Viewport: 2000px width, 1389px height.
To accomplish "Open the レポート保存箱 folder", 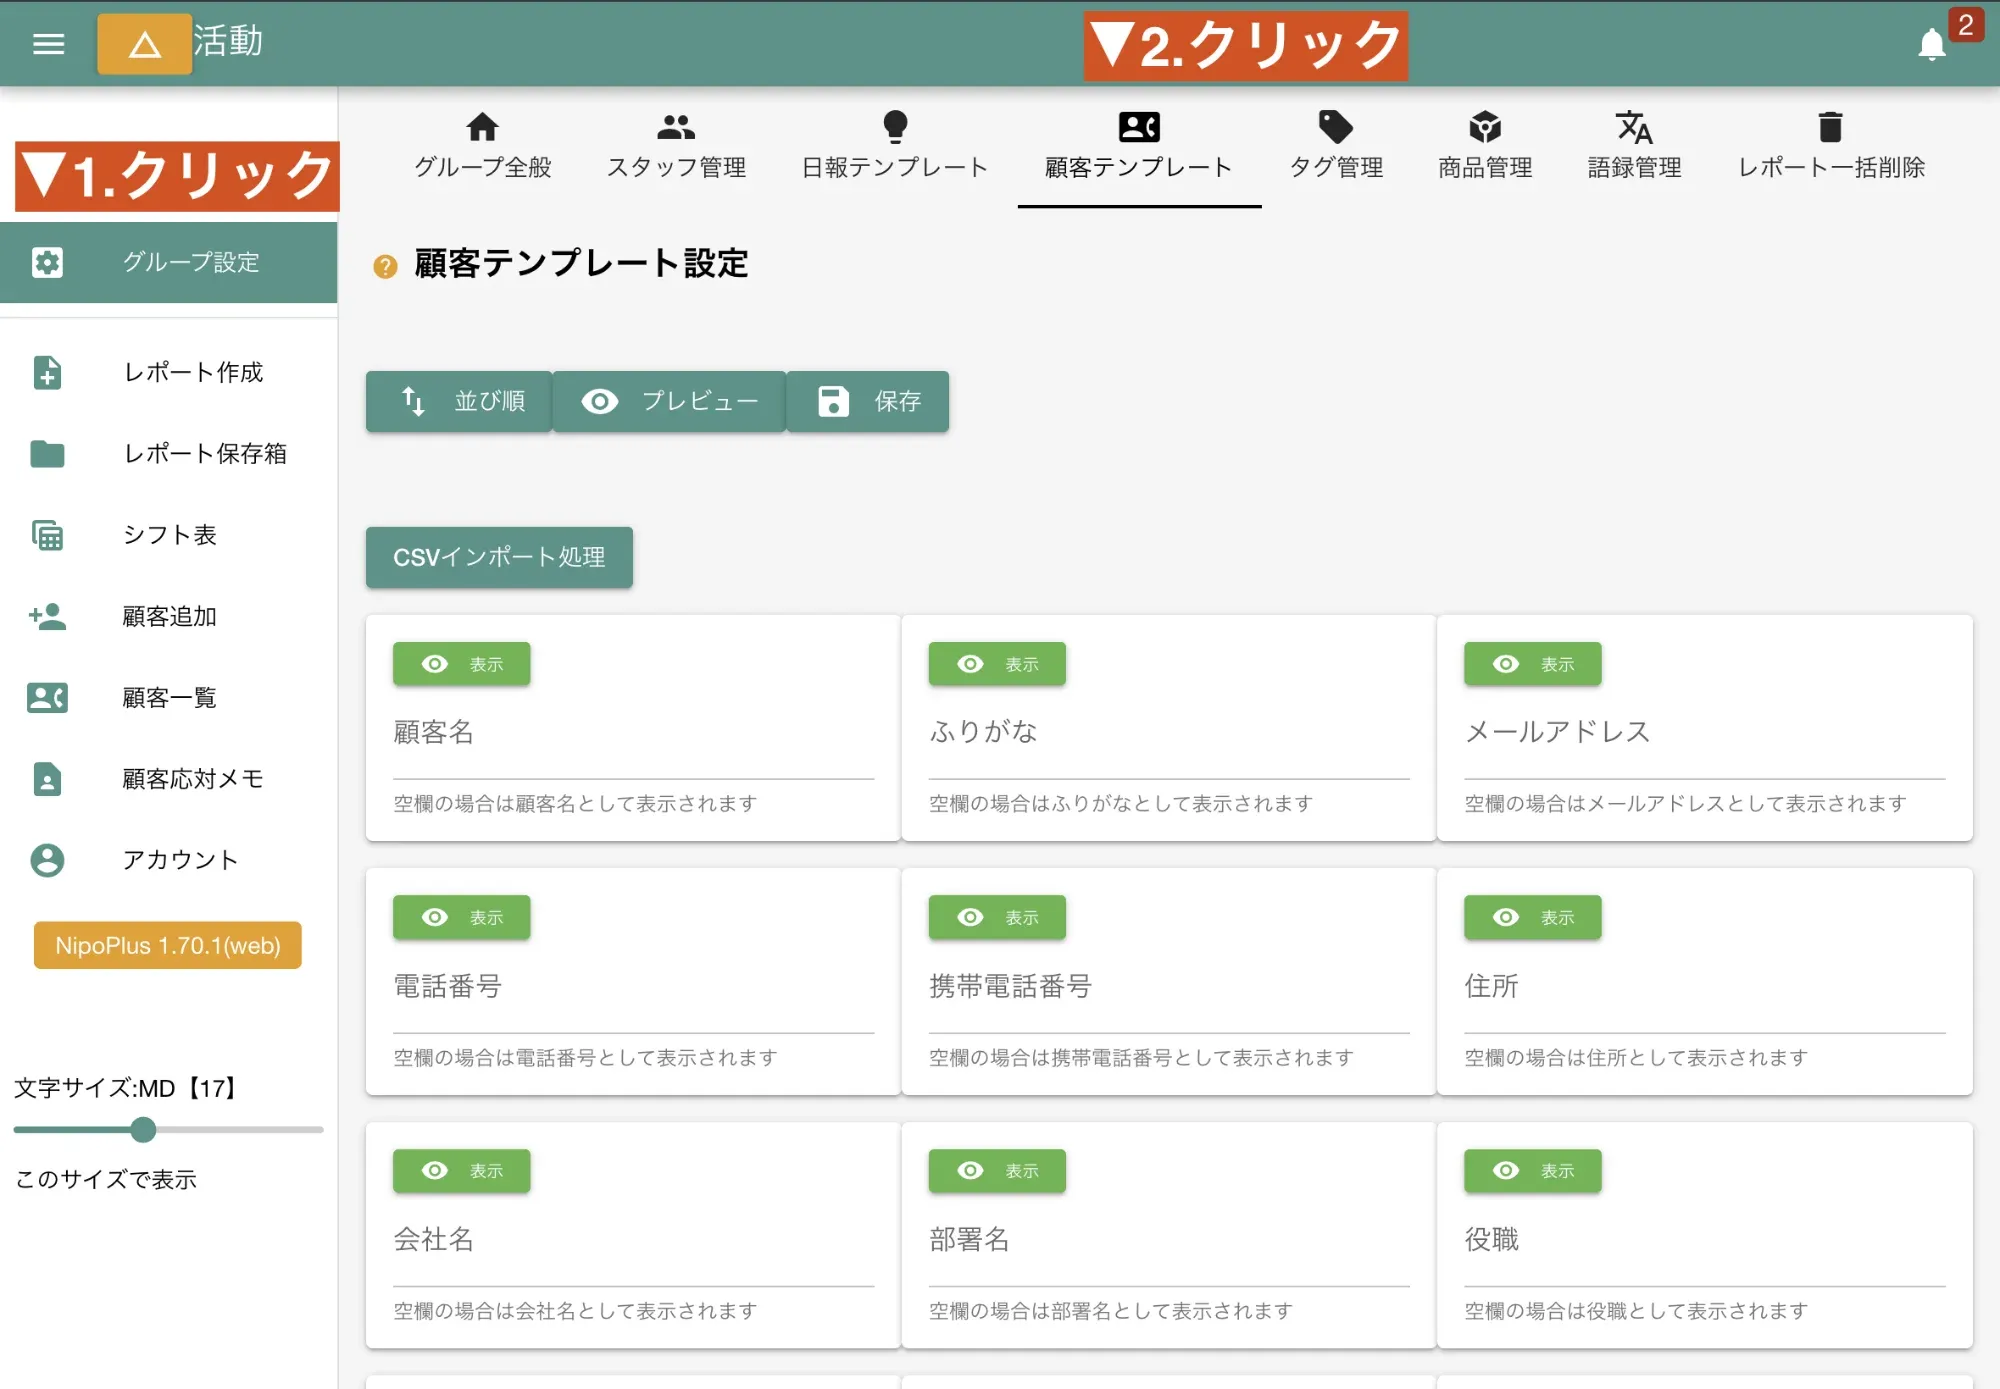I will click(x=46, y=455).
